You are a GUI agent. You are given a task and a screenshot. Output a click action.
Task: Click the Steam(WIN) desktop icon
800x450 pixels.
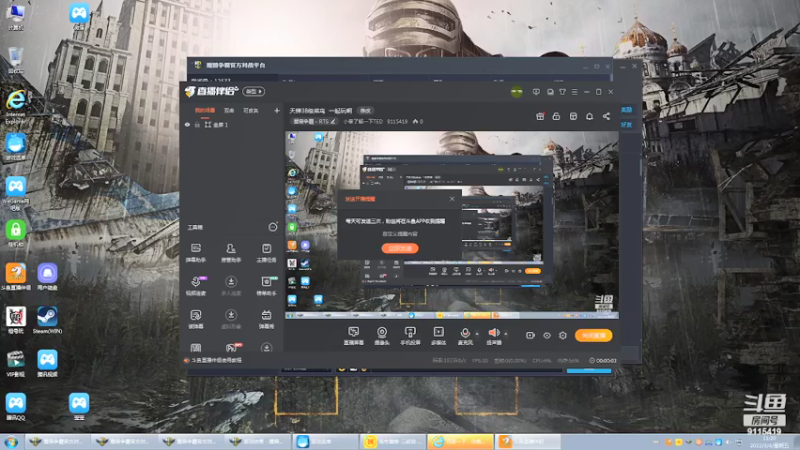(47, 320)
